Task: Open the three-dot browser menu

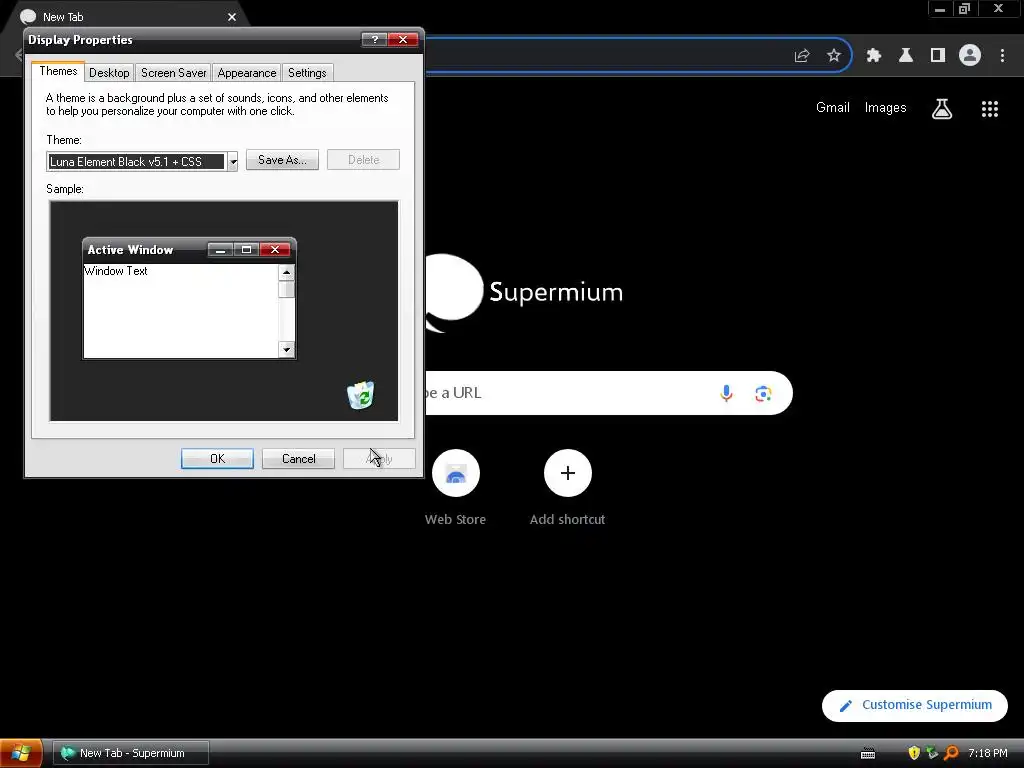Action: (1002, 56)
